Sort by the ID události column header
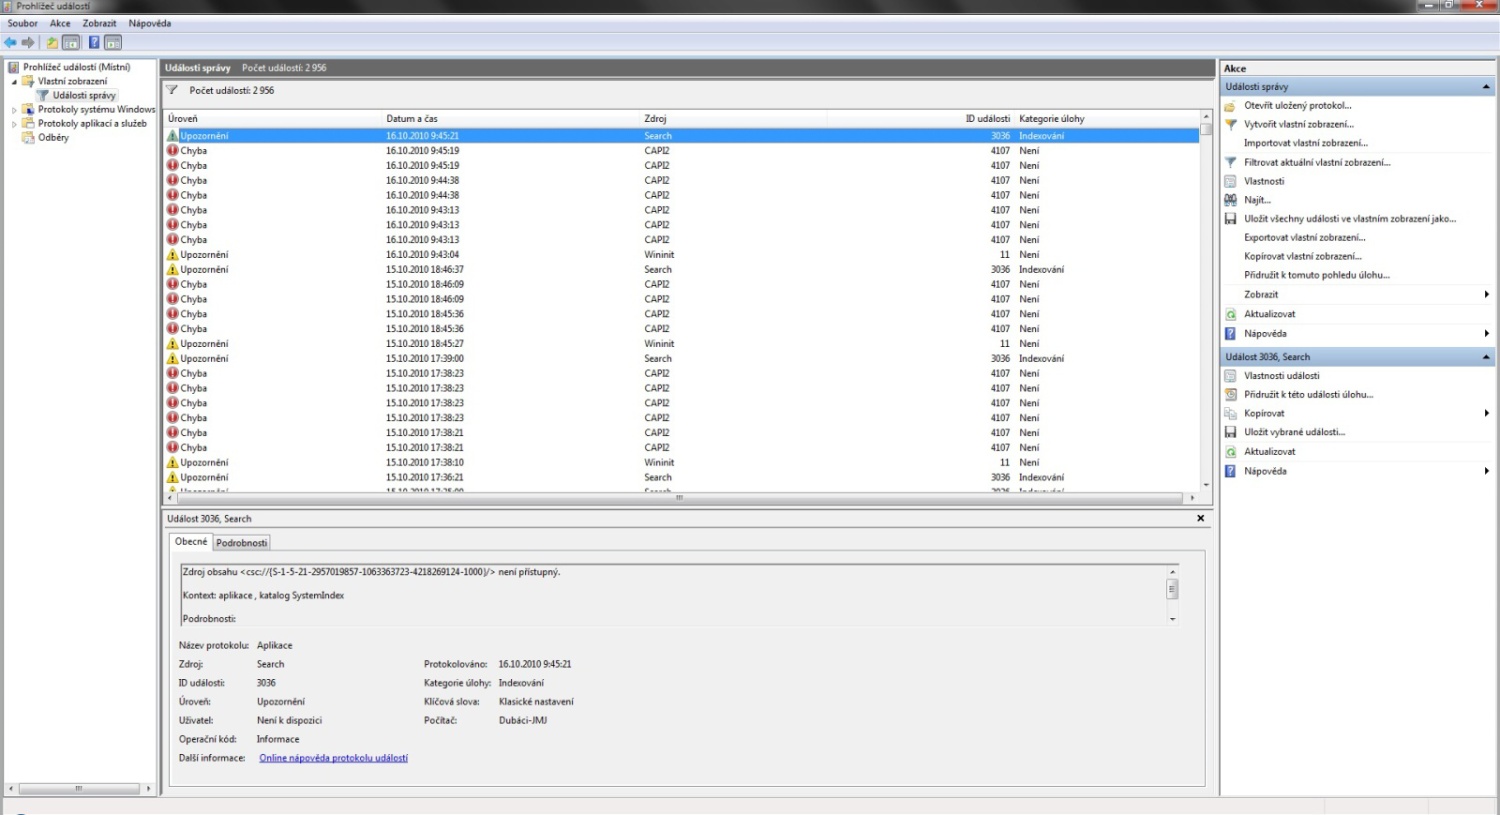This screenshot has height=815, width=1500. [x=920, y=119]
